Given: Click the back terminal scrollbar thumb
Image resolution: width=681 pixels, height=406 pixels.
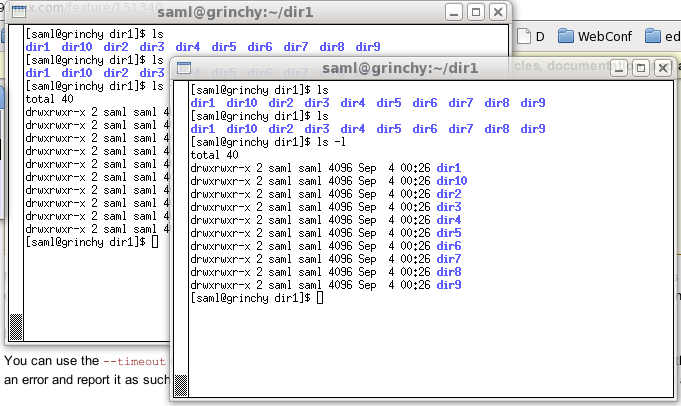Looking at the screenshot, I should click(16, 327).
